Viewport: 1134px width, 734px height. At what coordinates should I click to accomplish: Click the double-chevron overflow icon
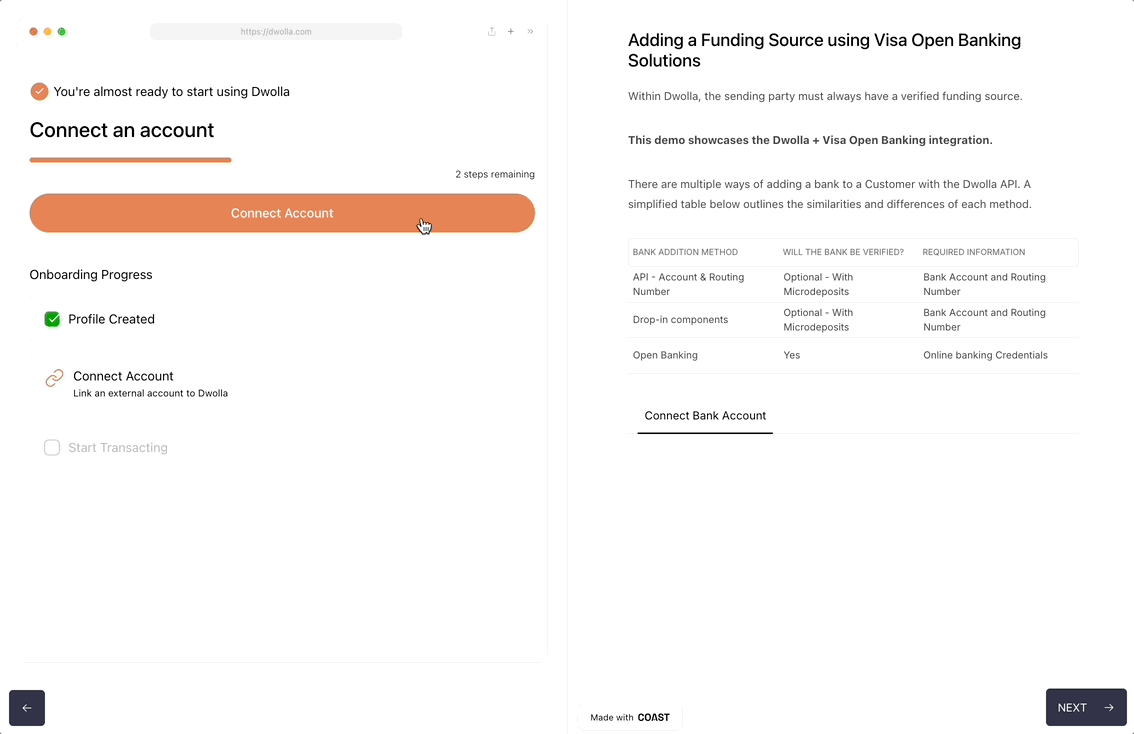[530, 31]
